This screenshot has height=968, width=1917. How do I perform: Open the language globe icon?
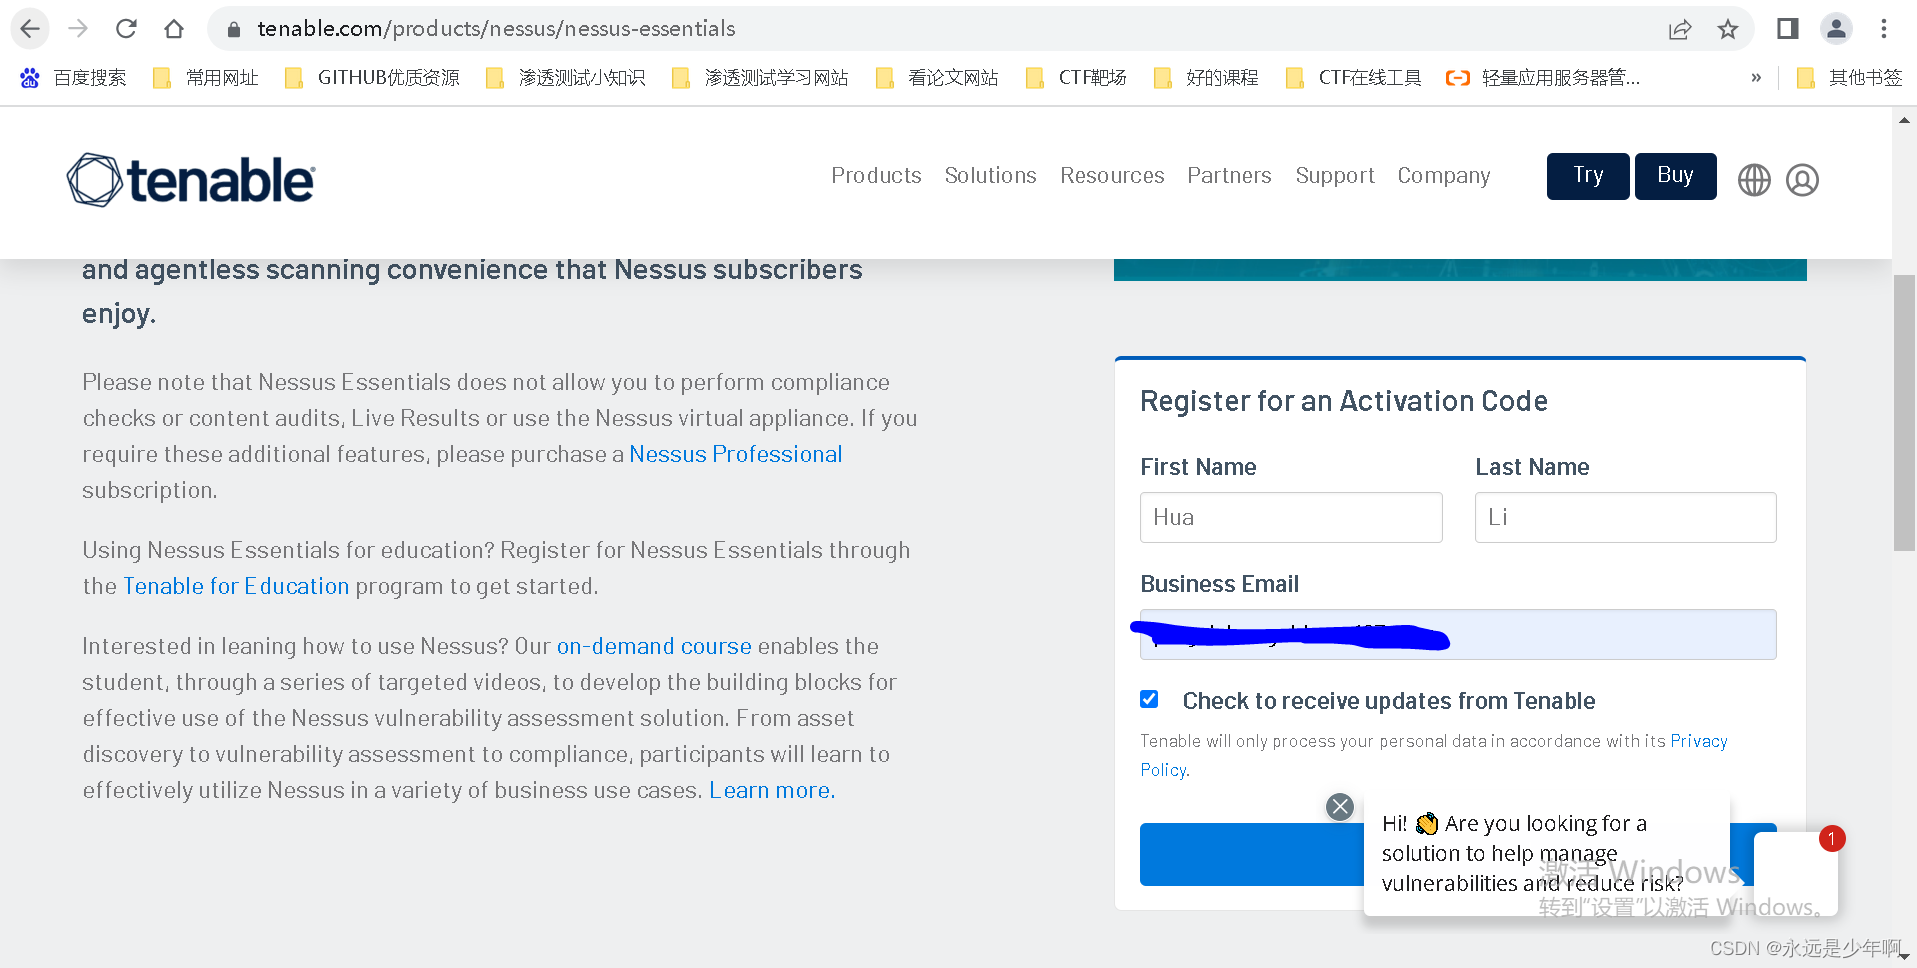click(1754, 180)
